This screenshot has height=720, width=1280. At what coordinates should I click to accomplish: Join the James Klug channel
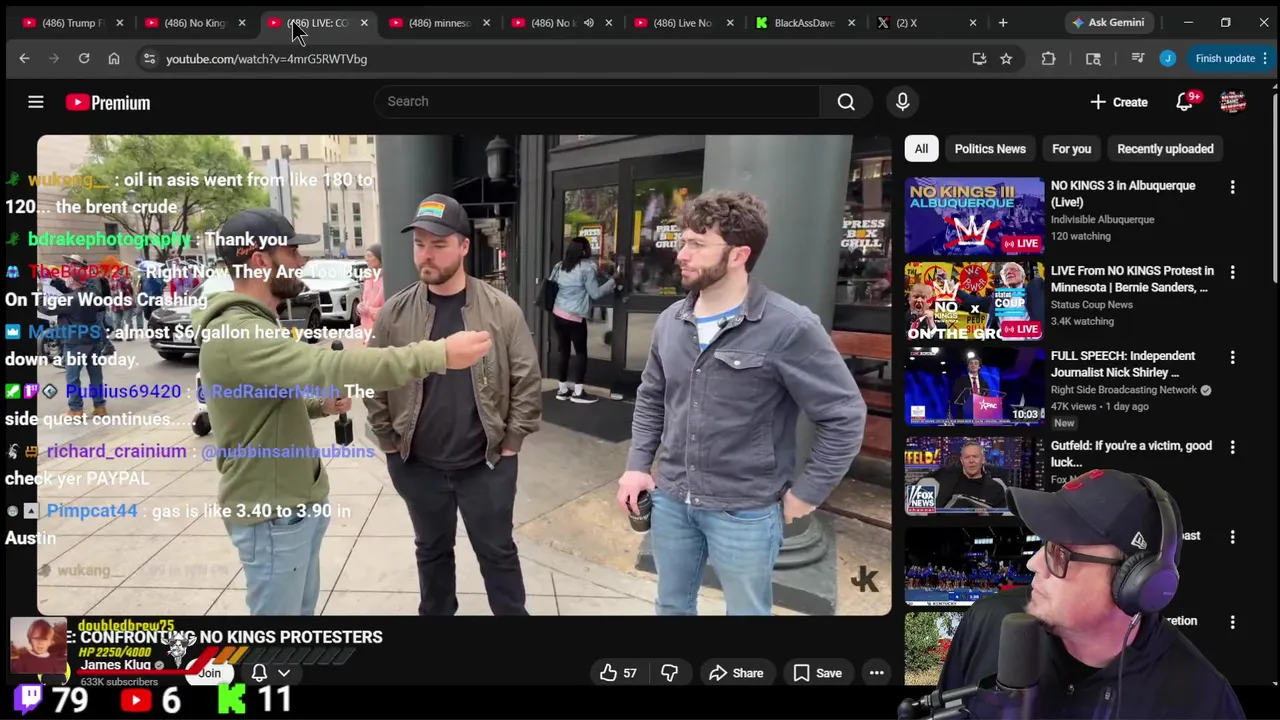(209, 673)
